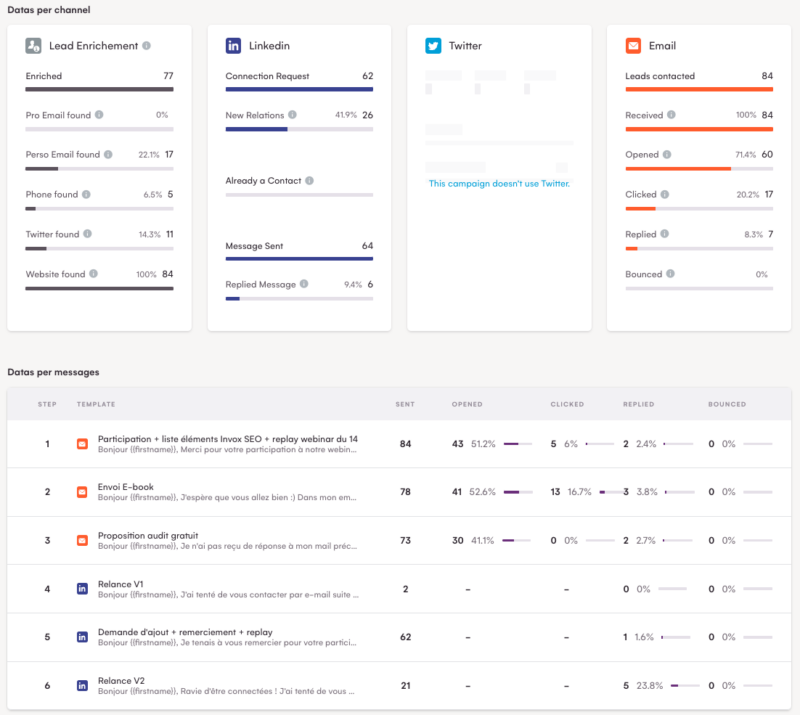Click the CLICKED column header
Image resolution: width=800 pixels, height=715 pixels.
tap(567, 404)
